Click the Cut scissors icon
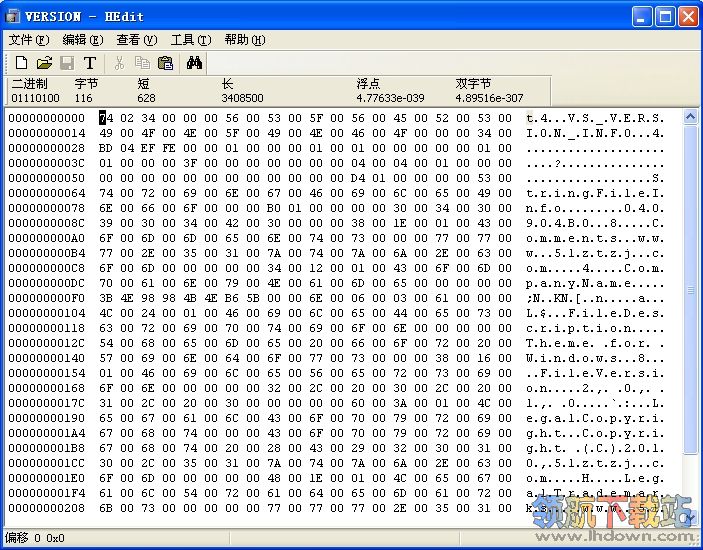Viewport: 703px width, 550px height. (x=119, y=63)
